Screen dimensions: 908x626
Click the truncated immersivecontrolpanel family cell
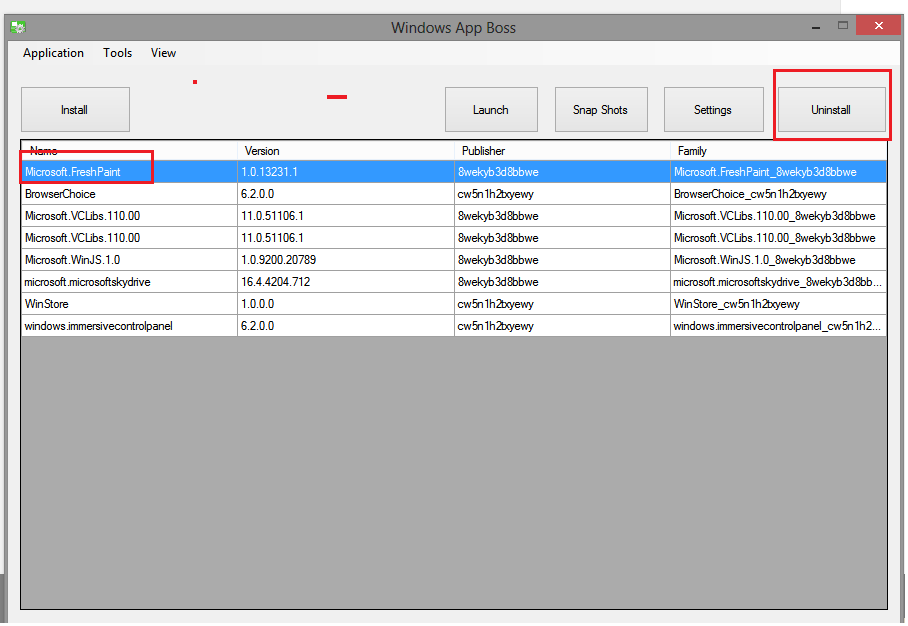(x=779, y=326)
